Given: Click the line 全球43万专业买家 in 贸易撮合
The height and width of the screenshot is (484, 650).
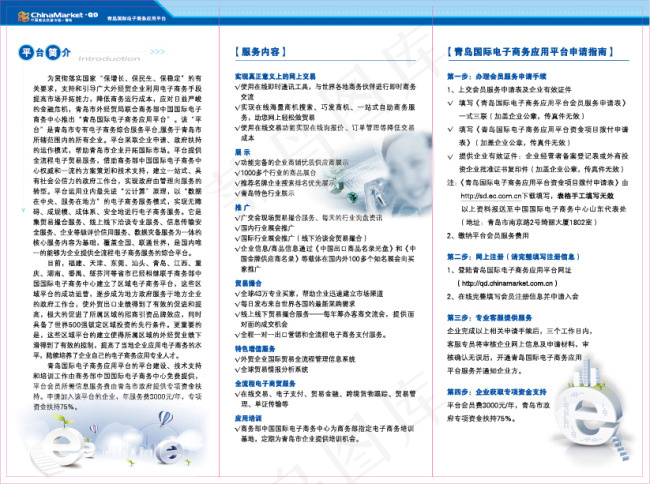Looking at the screenshot, I should 309,294.
